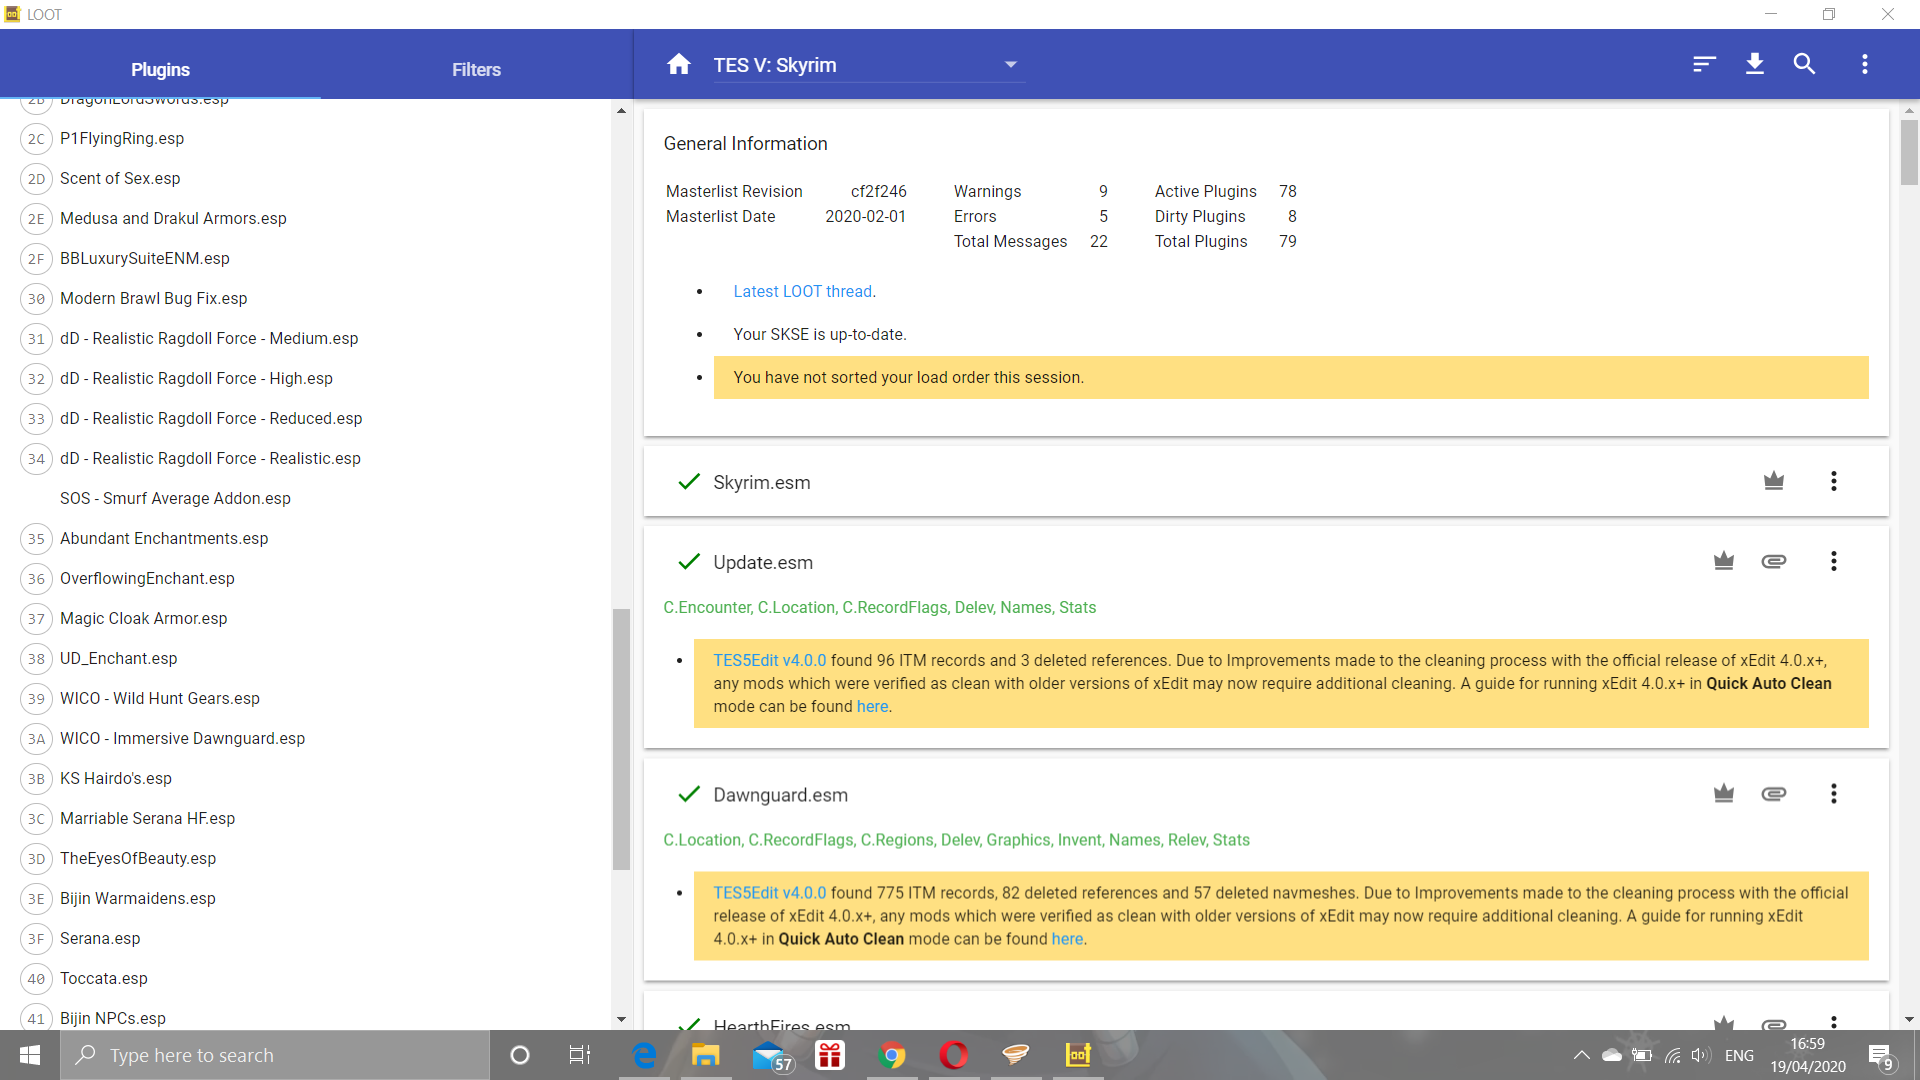Launch Google Chrome from the taskbar
This screenshot has height=1080, width=1920.
tap(892, 1055)
